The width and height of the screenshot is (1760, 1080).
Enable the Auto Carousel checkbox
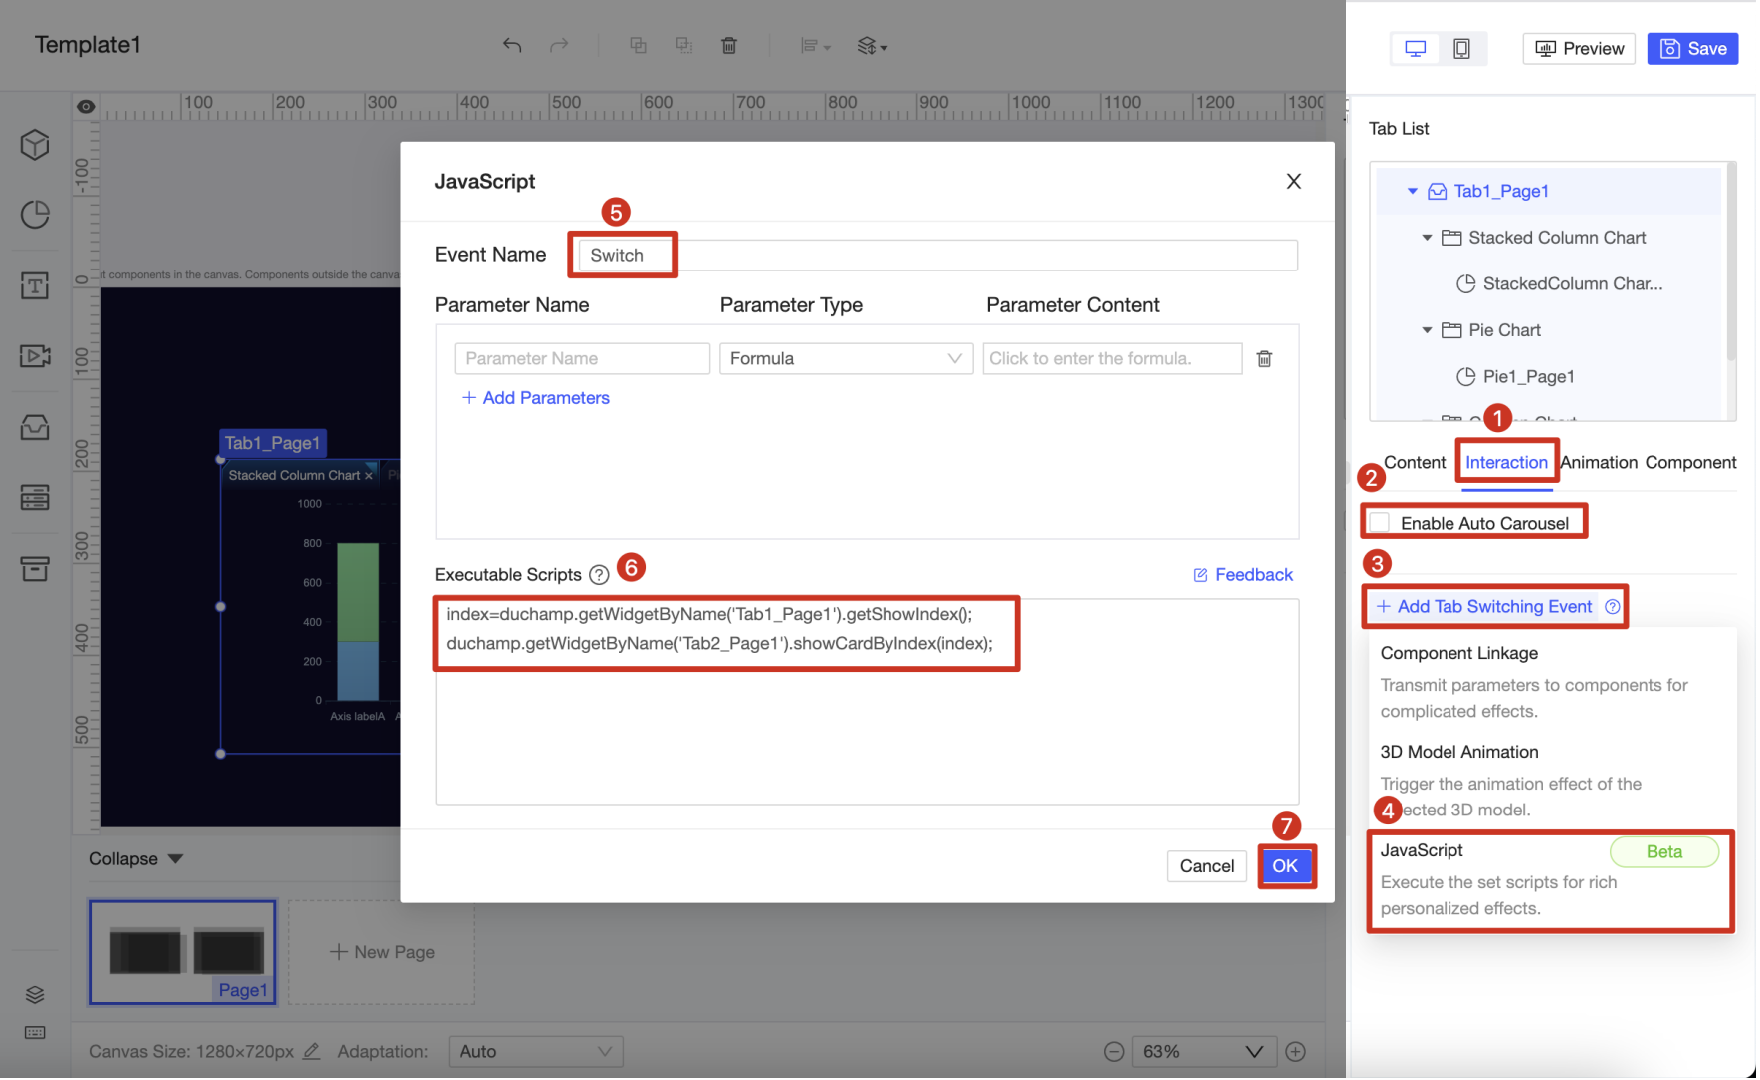[x=1380, y=521]
